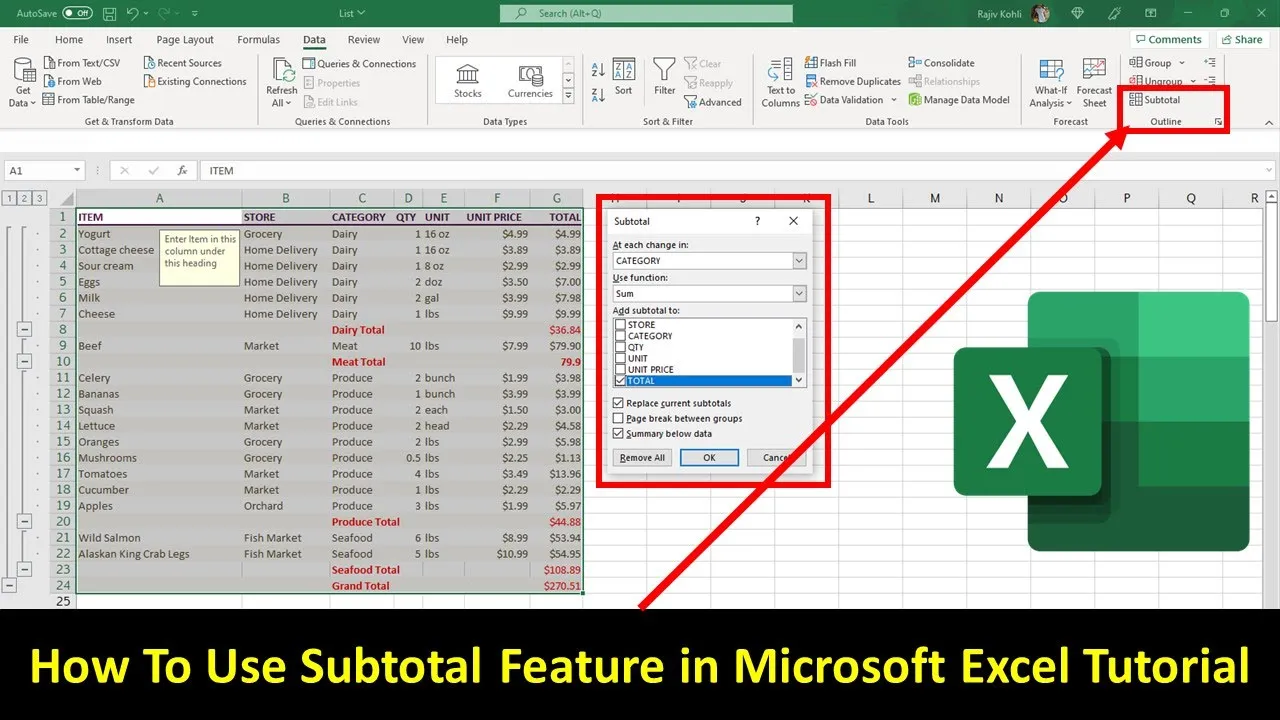Check the QTY checkbox
This screenshot has width=1280, height=720.
tap(620, 347)
